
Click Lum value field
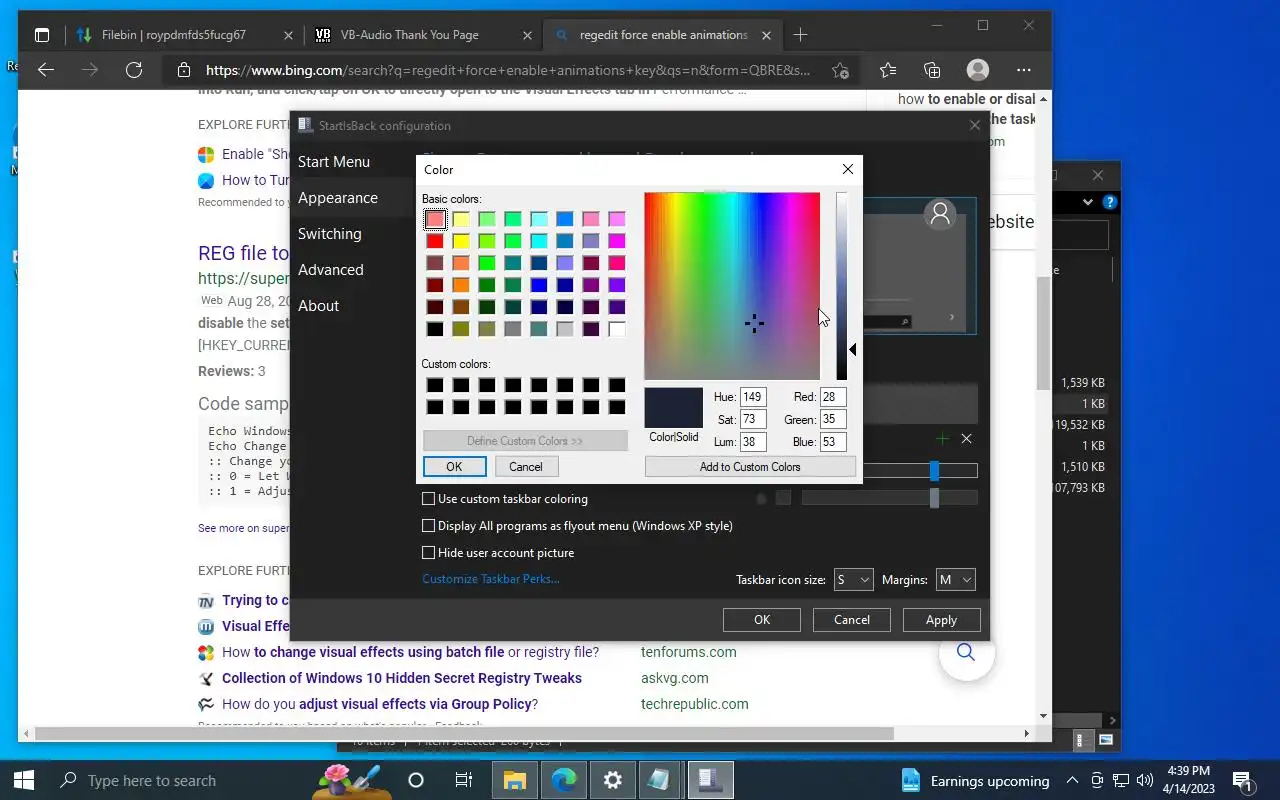point(753,441)
